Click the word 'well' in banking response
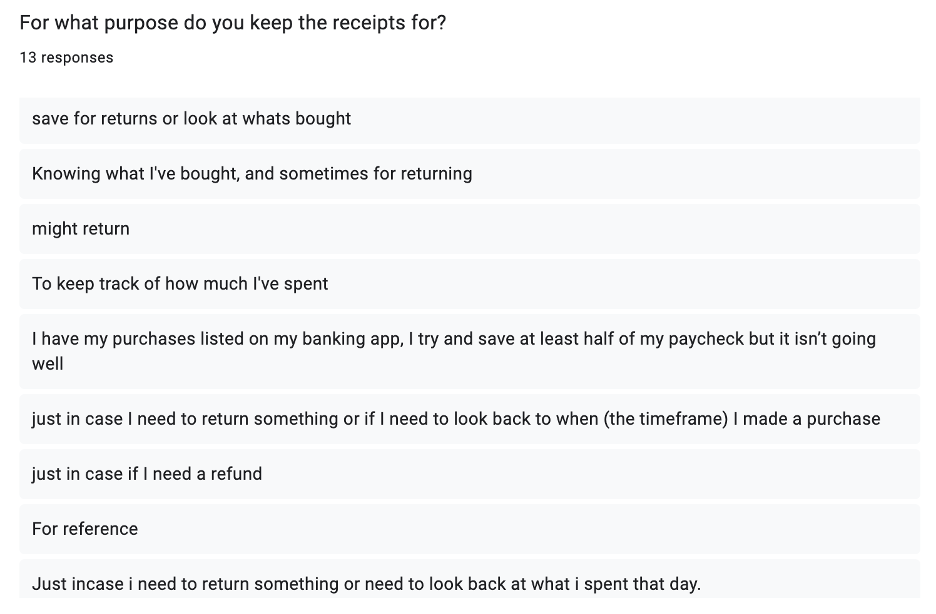 (x=48, y=364)
